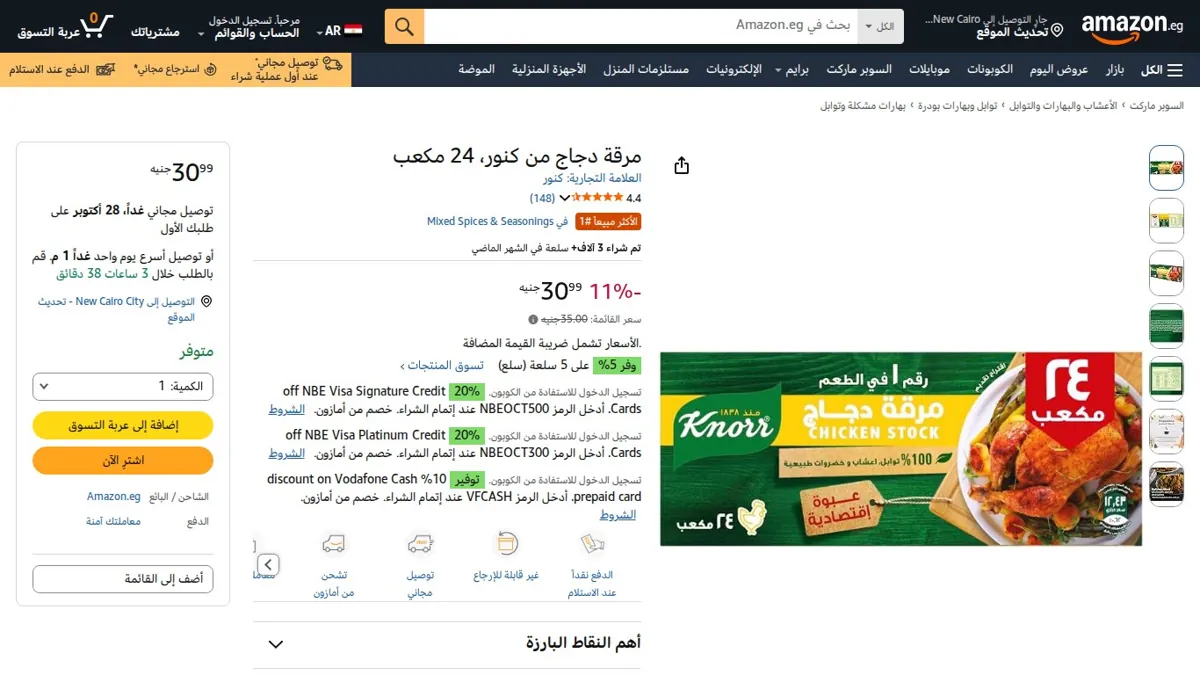Open the search category dropdown 'الكل'
1200x675 pixels.
[881, 26]
